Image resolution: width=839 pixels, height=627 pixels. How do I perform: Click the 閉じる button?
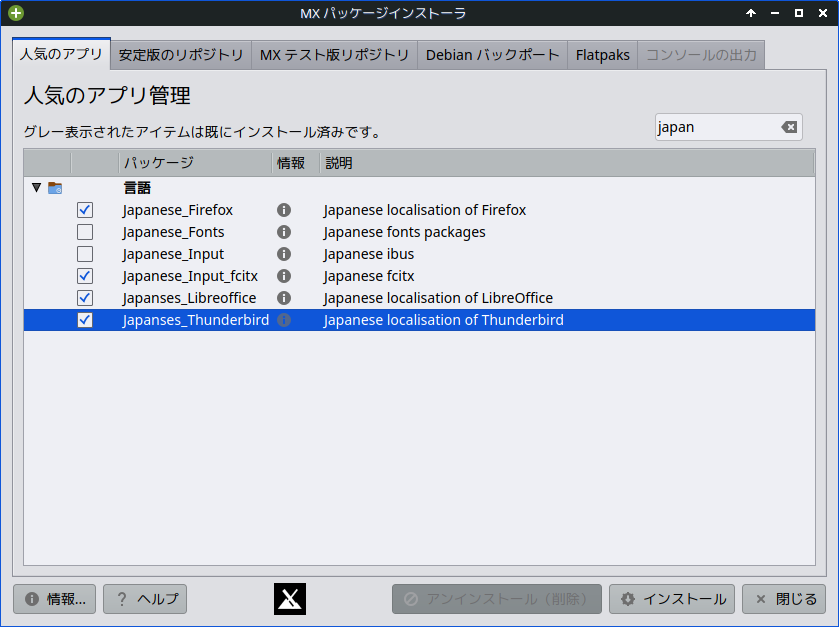(x=784, y=599)
